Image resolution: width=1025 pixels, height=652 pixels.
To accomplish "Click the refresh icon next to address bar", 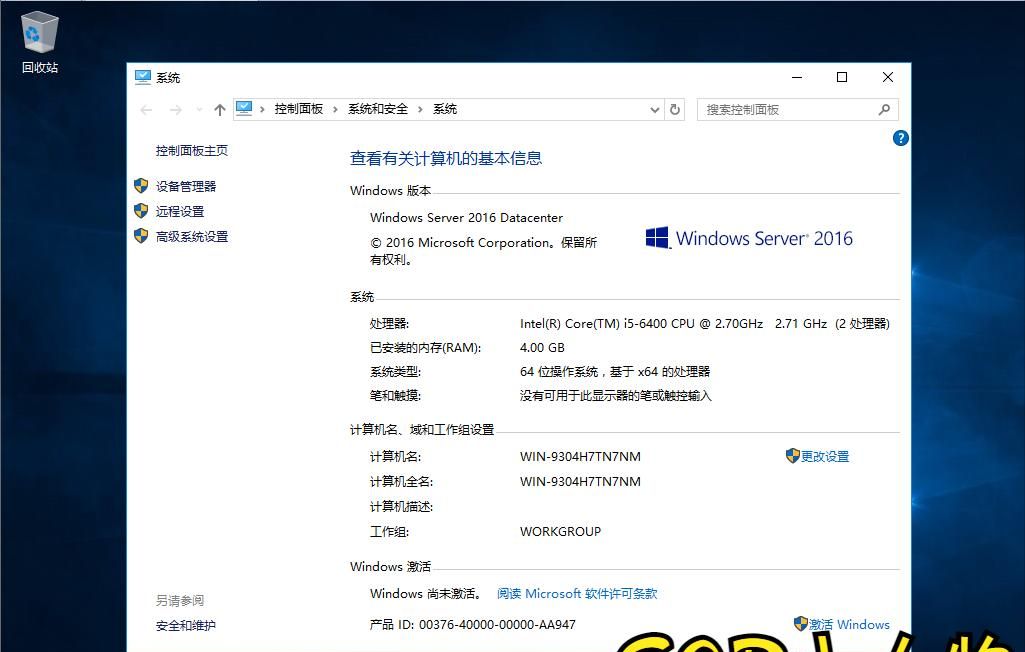I will tap(675, 109).
